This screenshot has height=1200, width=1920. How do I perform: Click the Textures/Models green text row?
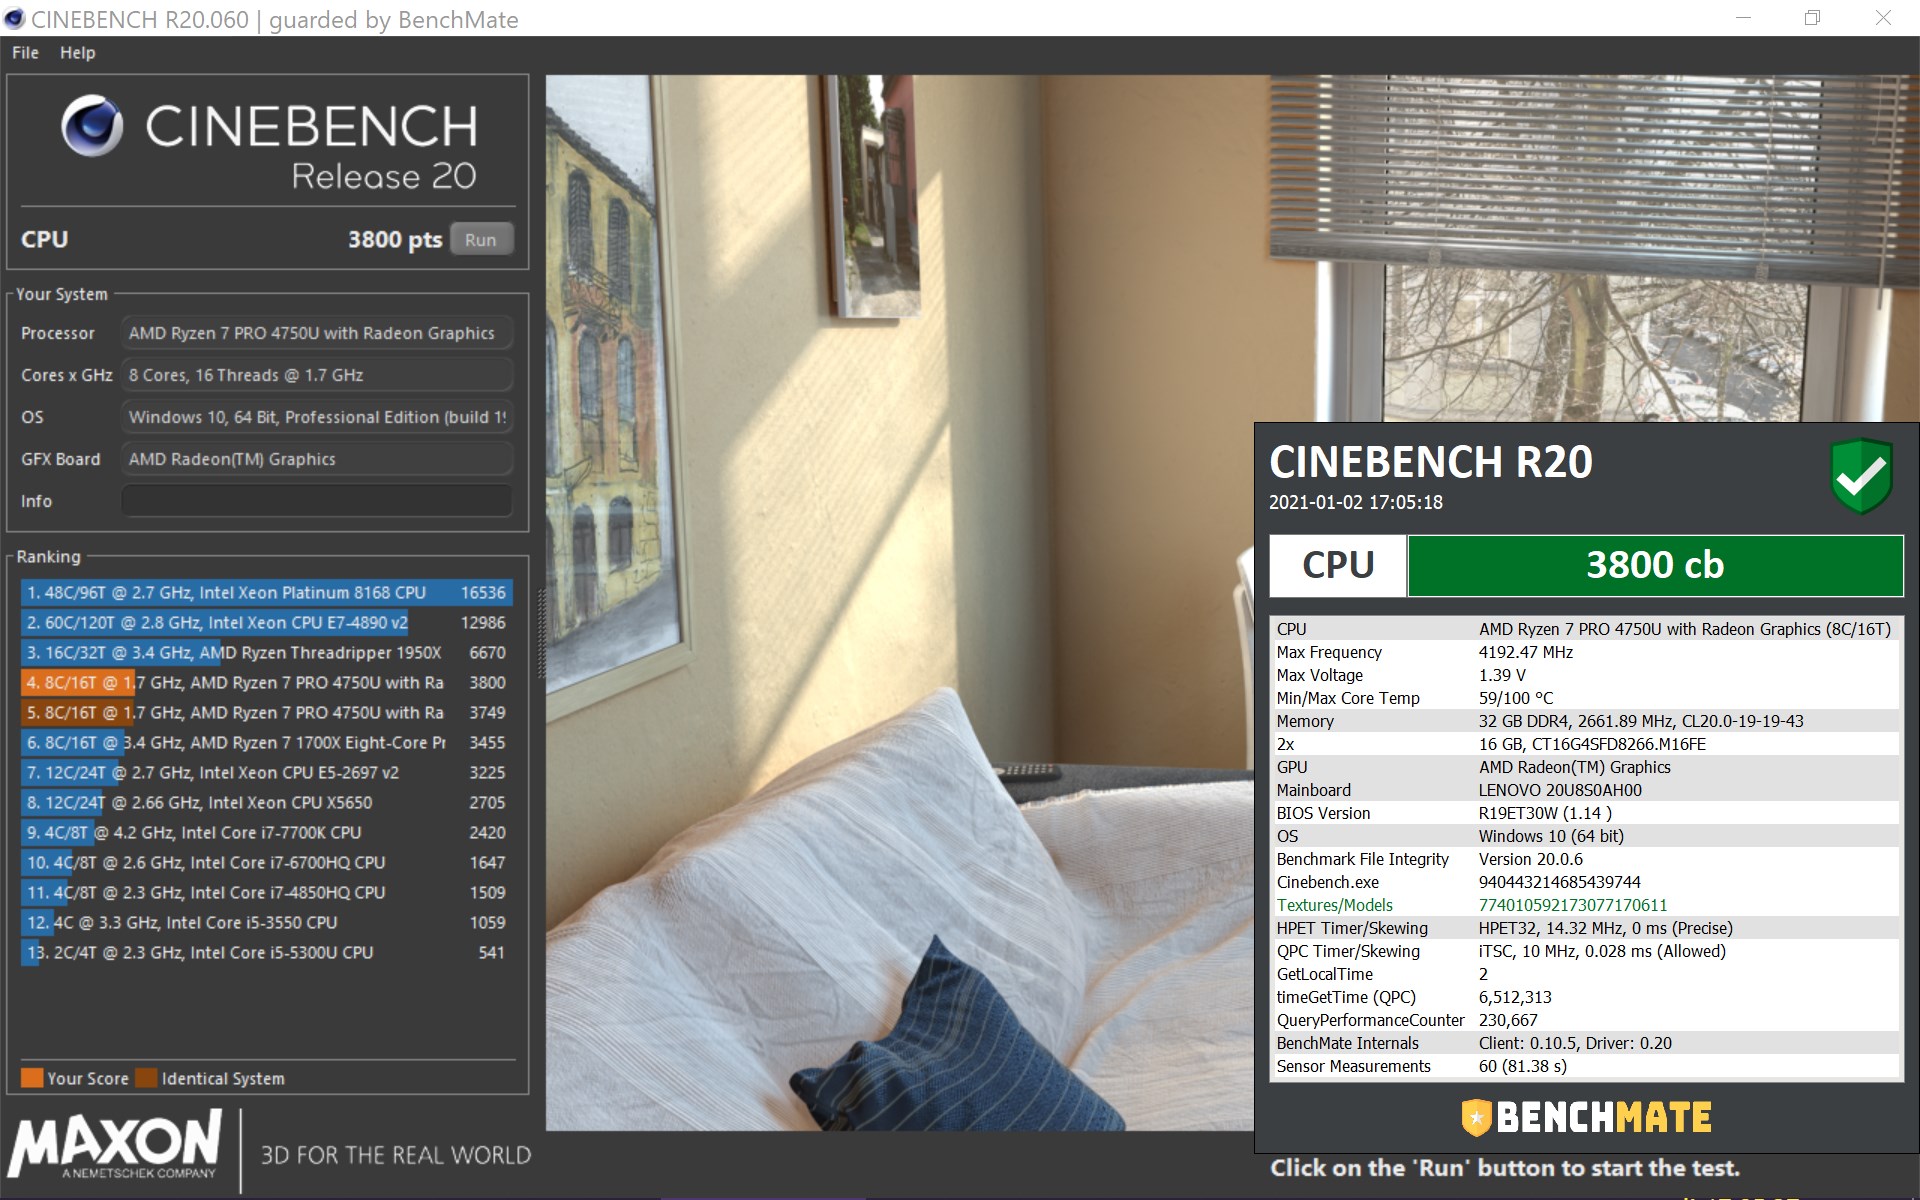1585,905
